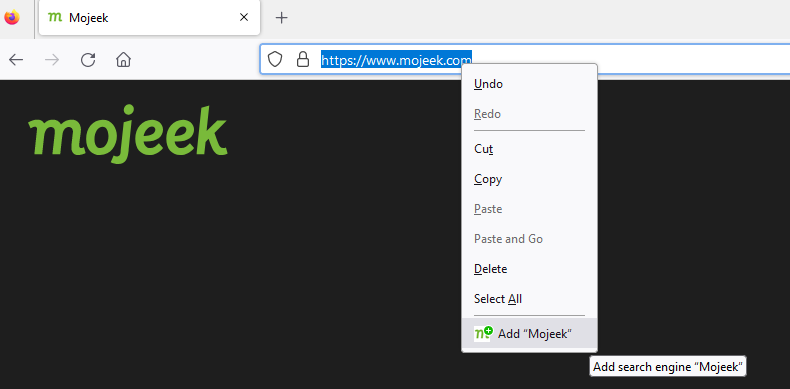Choose Cut from context menu
This screenshot has height=389, width=790.
529,149
